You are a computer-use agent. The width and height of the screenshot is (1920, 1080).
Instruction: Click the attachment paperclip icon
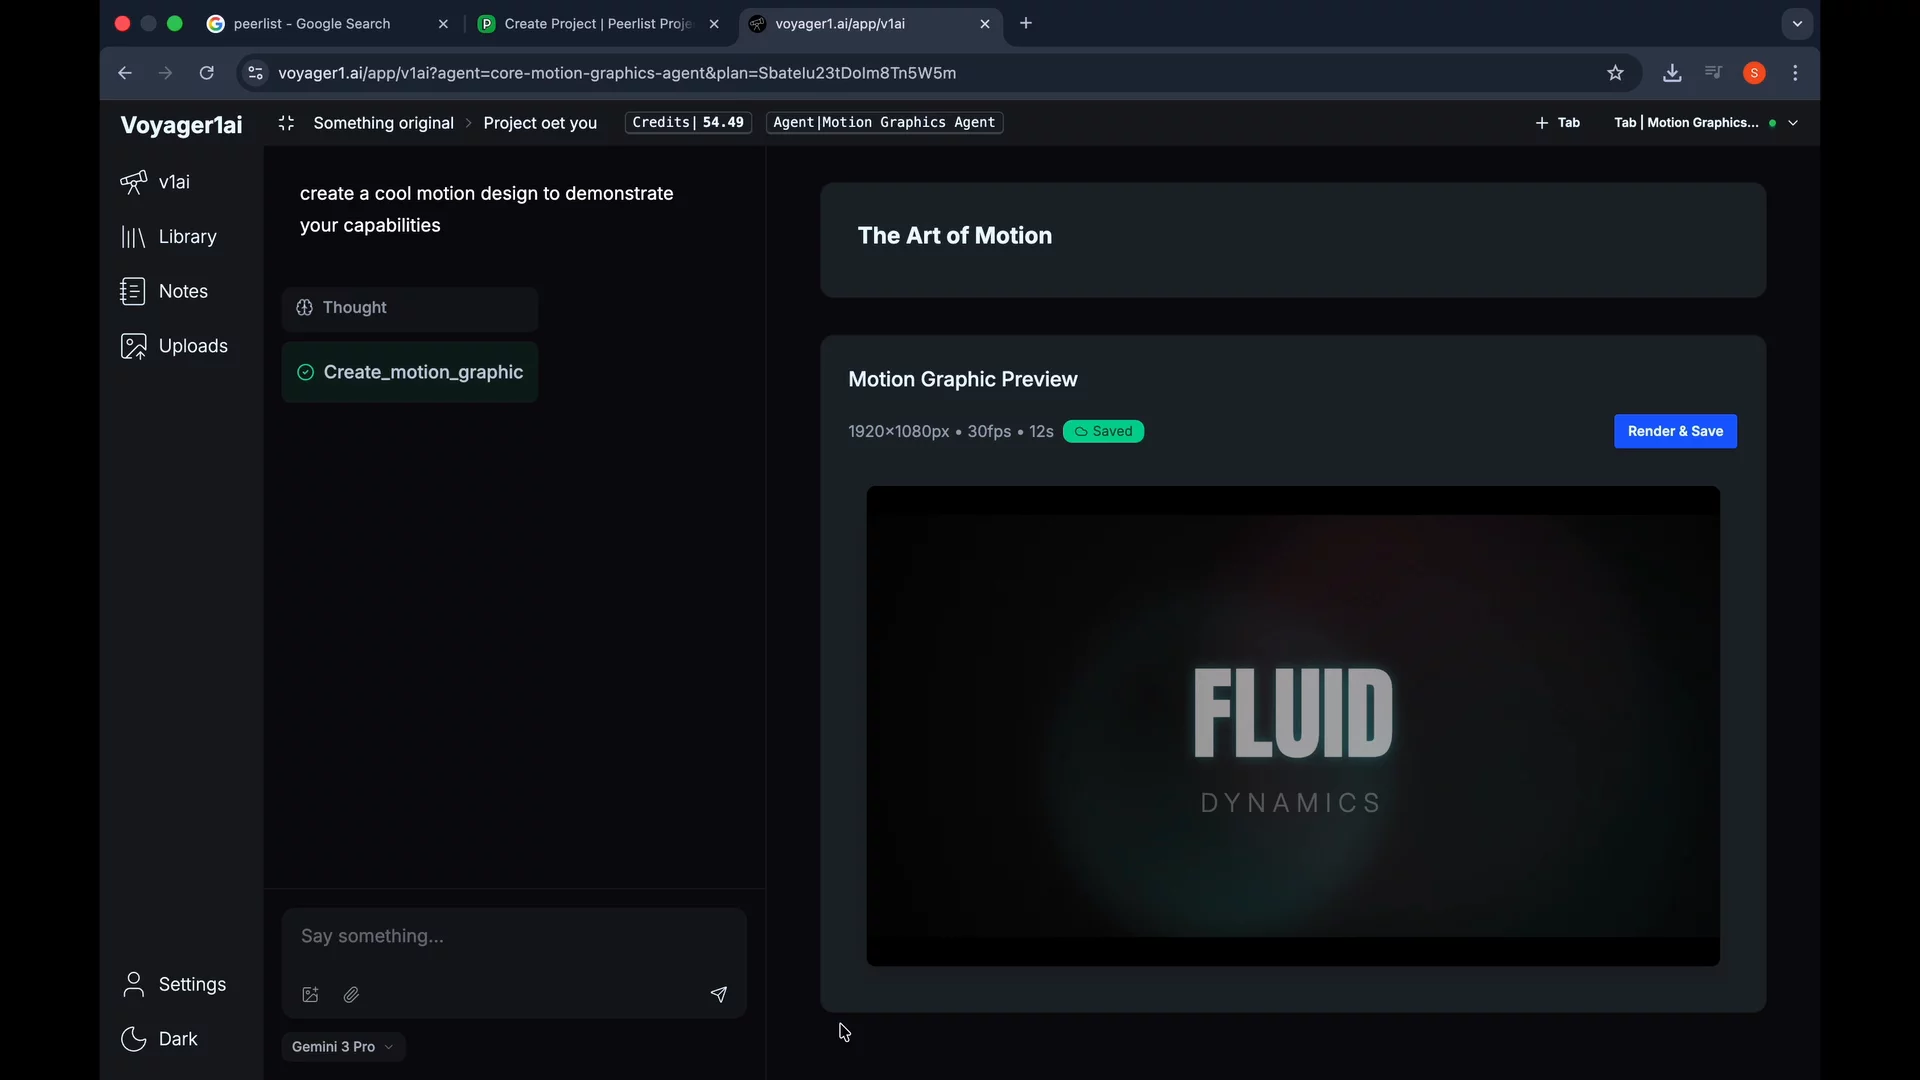(x=351, y=994)
